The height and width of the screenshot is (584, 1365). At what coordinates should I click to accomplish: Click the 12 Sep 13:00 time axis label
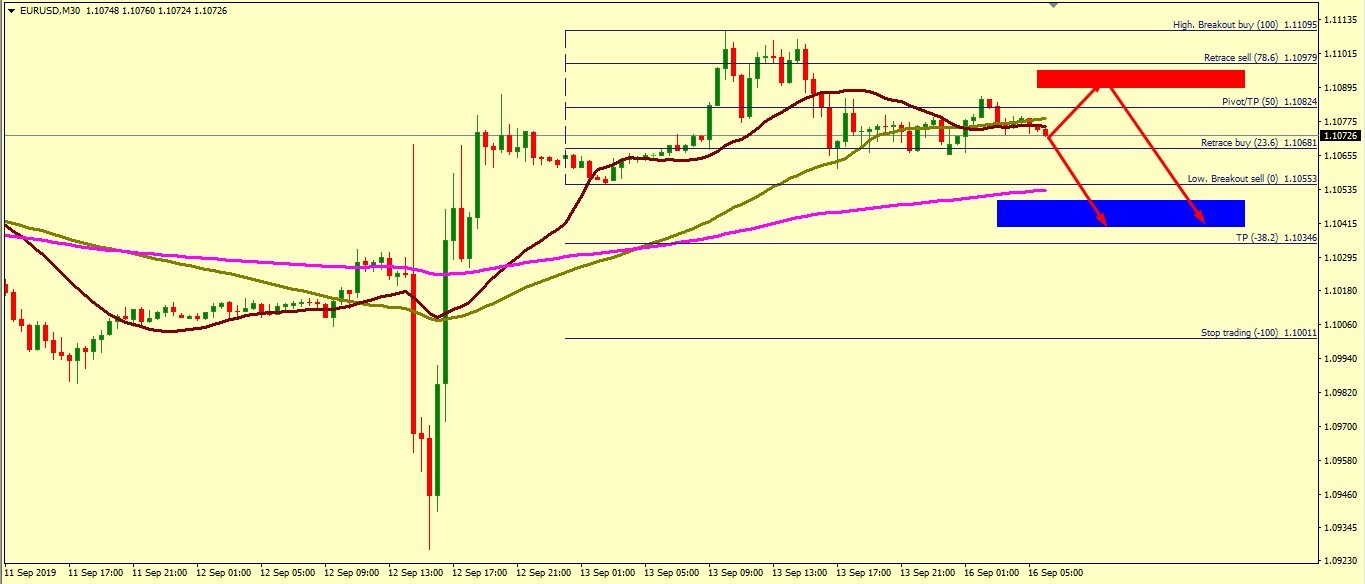click(417, 574)
